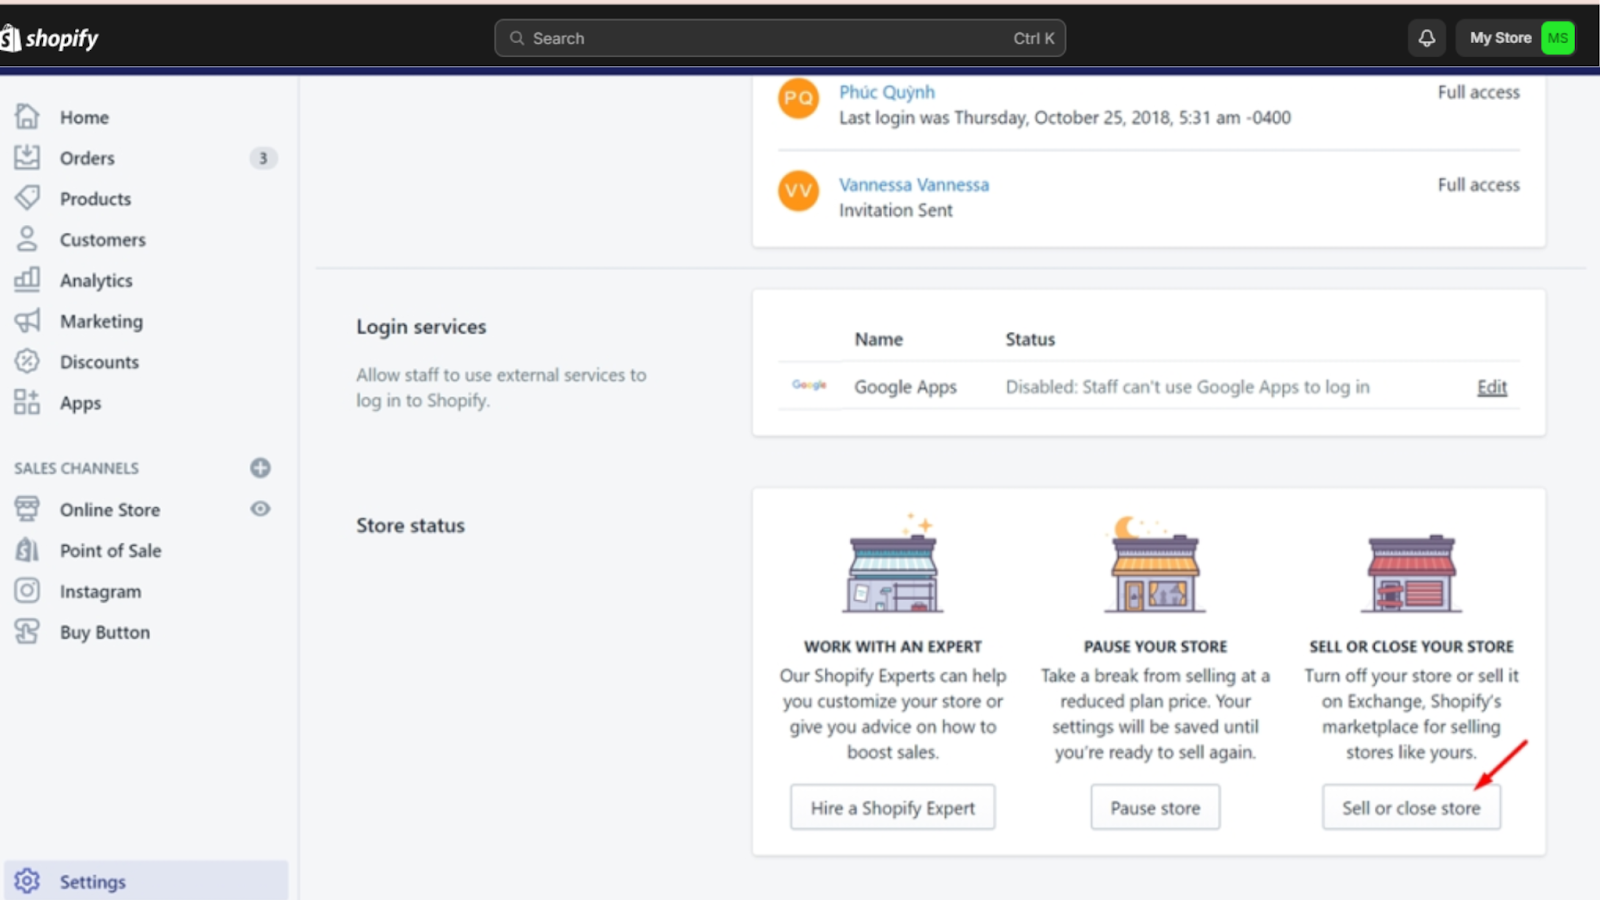Click the Sales Channels section label
Viewport: 1600px width, 900px height.
tap(76, 468)
